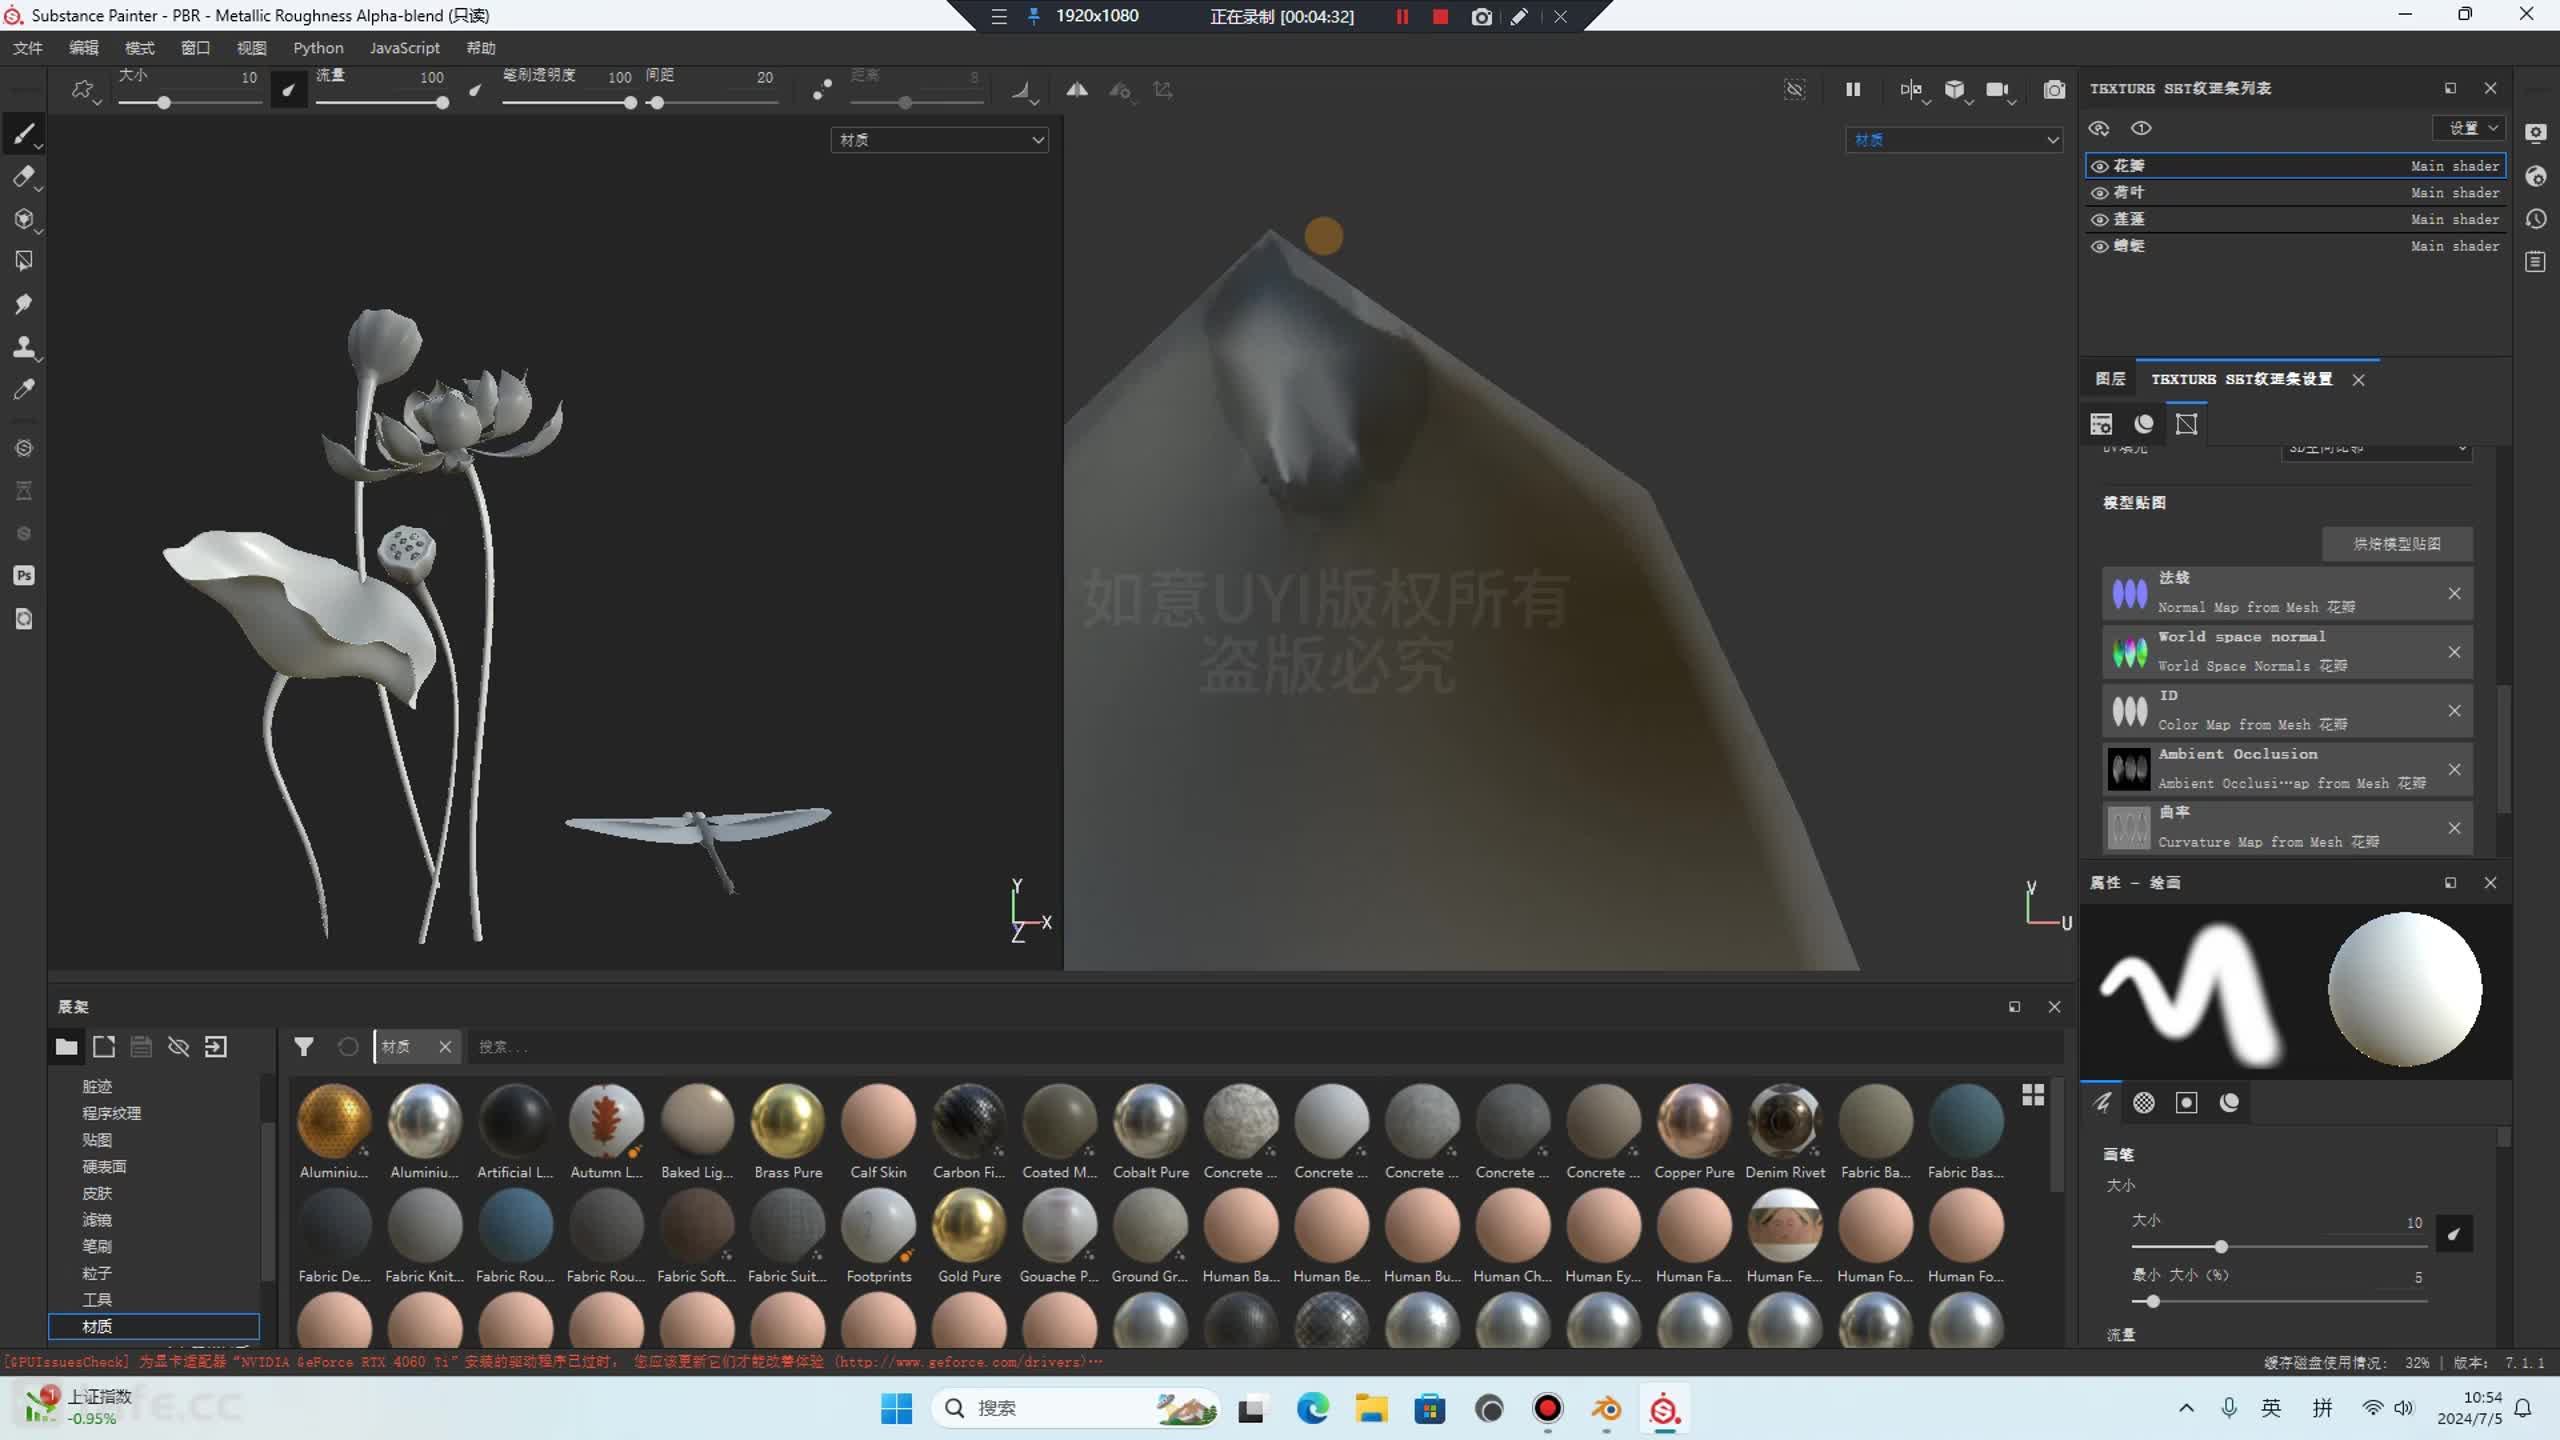Clear the 材质 filter tag in shelf
Image resolution: width=2560 pixels, height=1440 pixels.
[445, 1047]
